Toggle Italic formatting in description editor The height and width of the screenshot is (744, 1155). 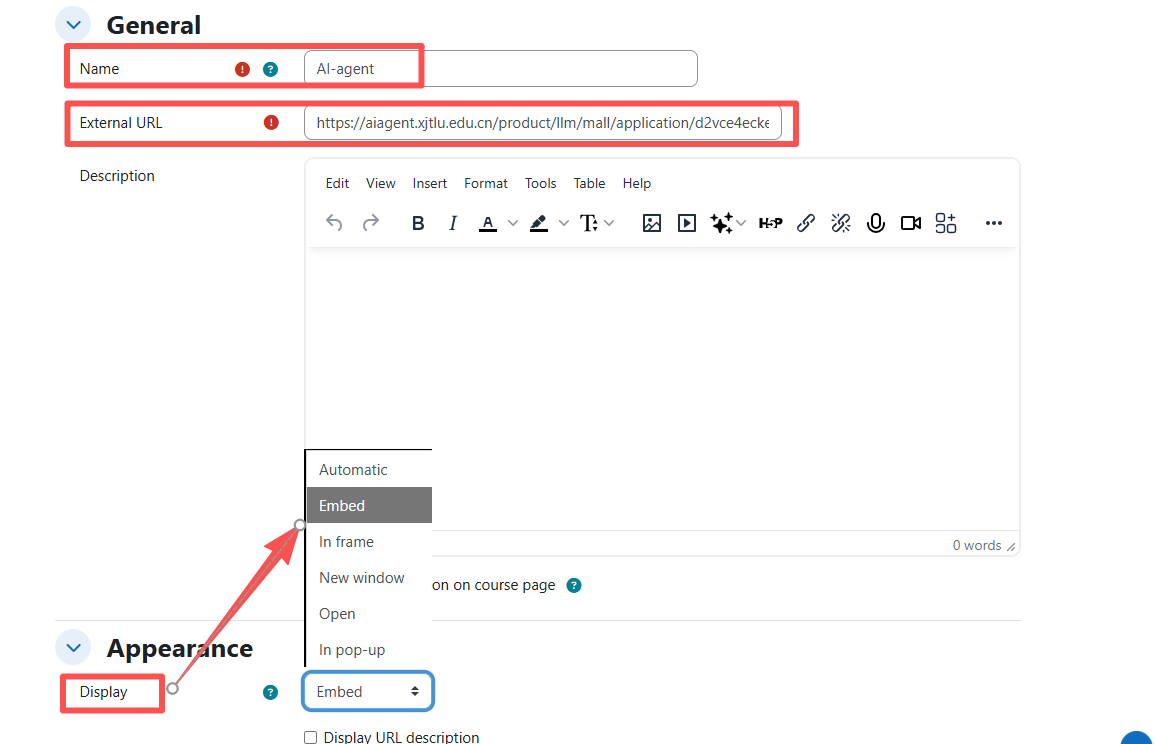tap(452, 223)
